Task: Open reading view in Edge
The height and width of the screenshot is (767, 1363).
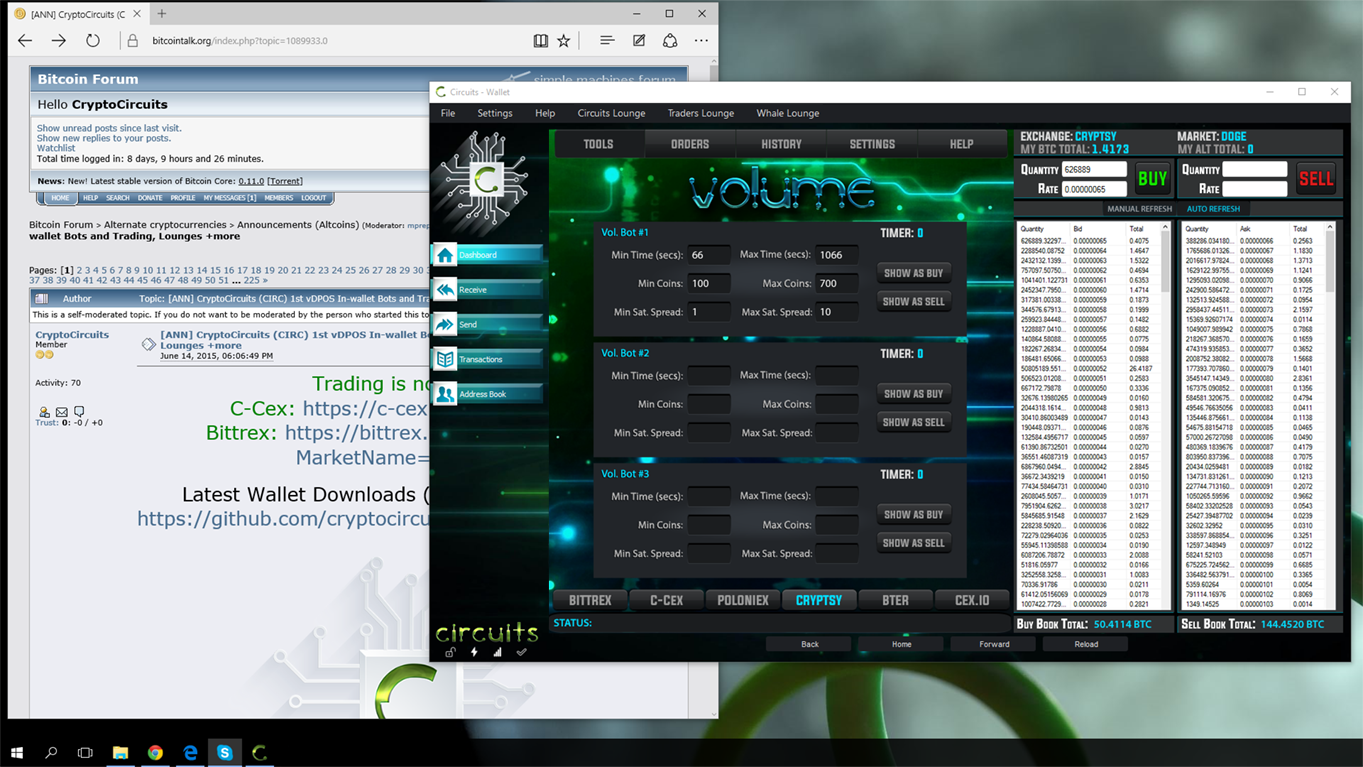Action: (540, 41)
